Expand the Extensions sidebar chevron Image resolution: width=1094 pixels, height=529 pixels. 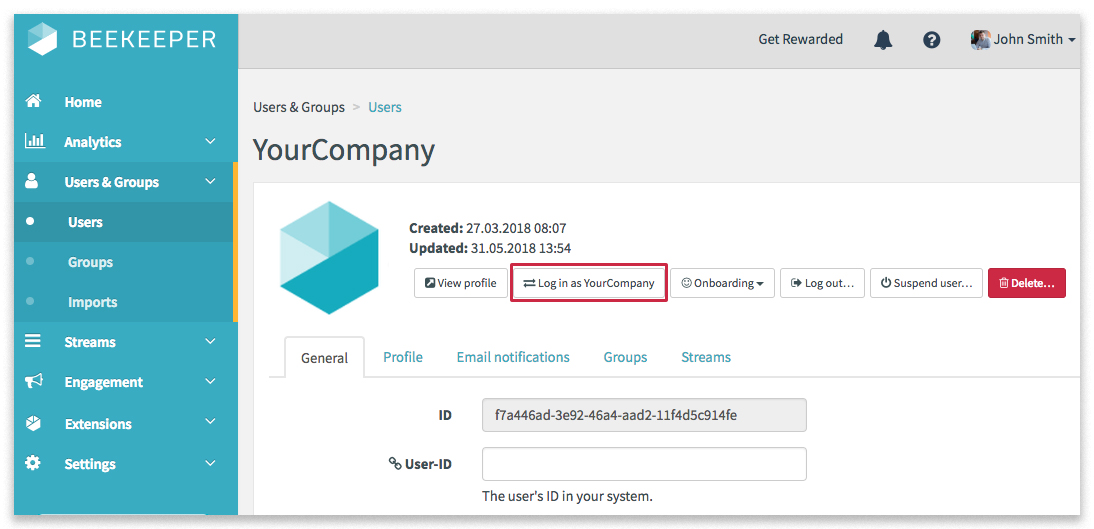(x=210, y=423)
